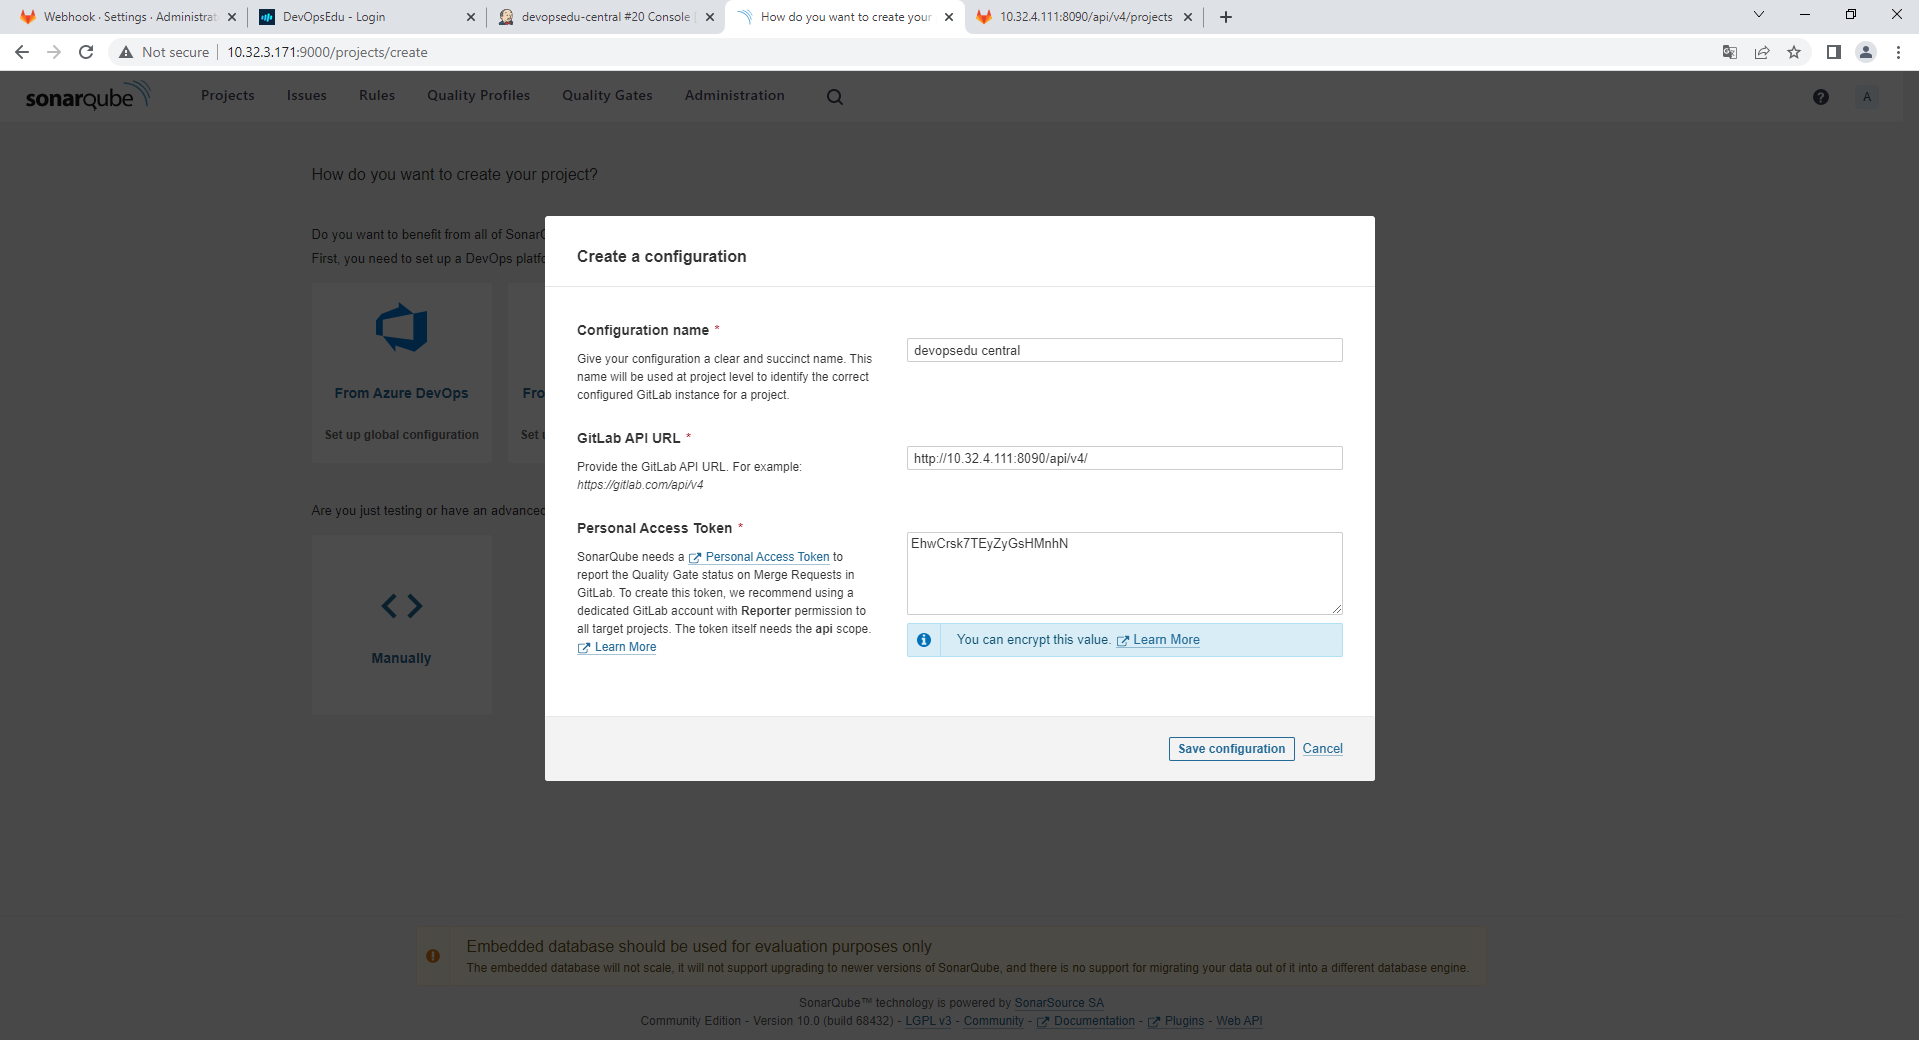Open Chrome three-dot menu

tap(1898, 52)
